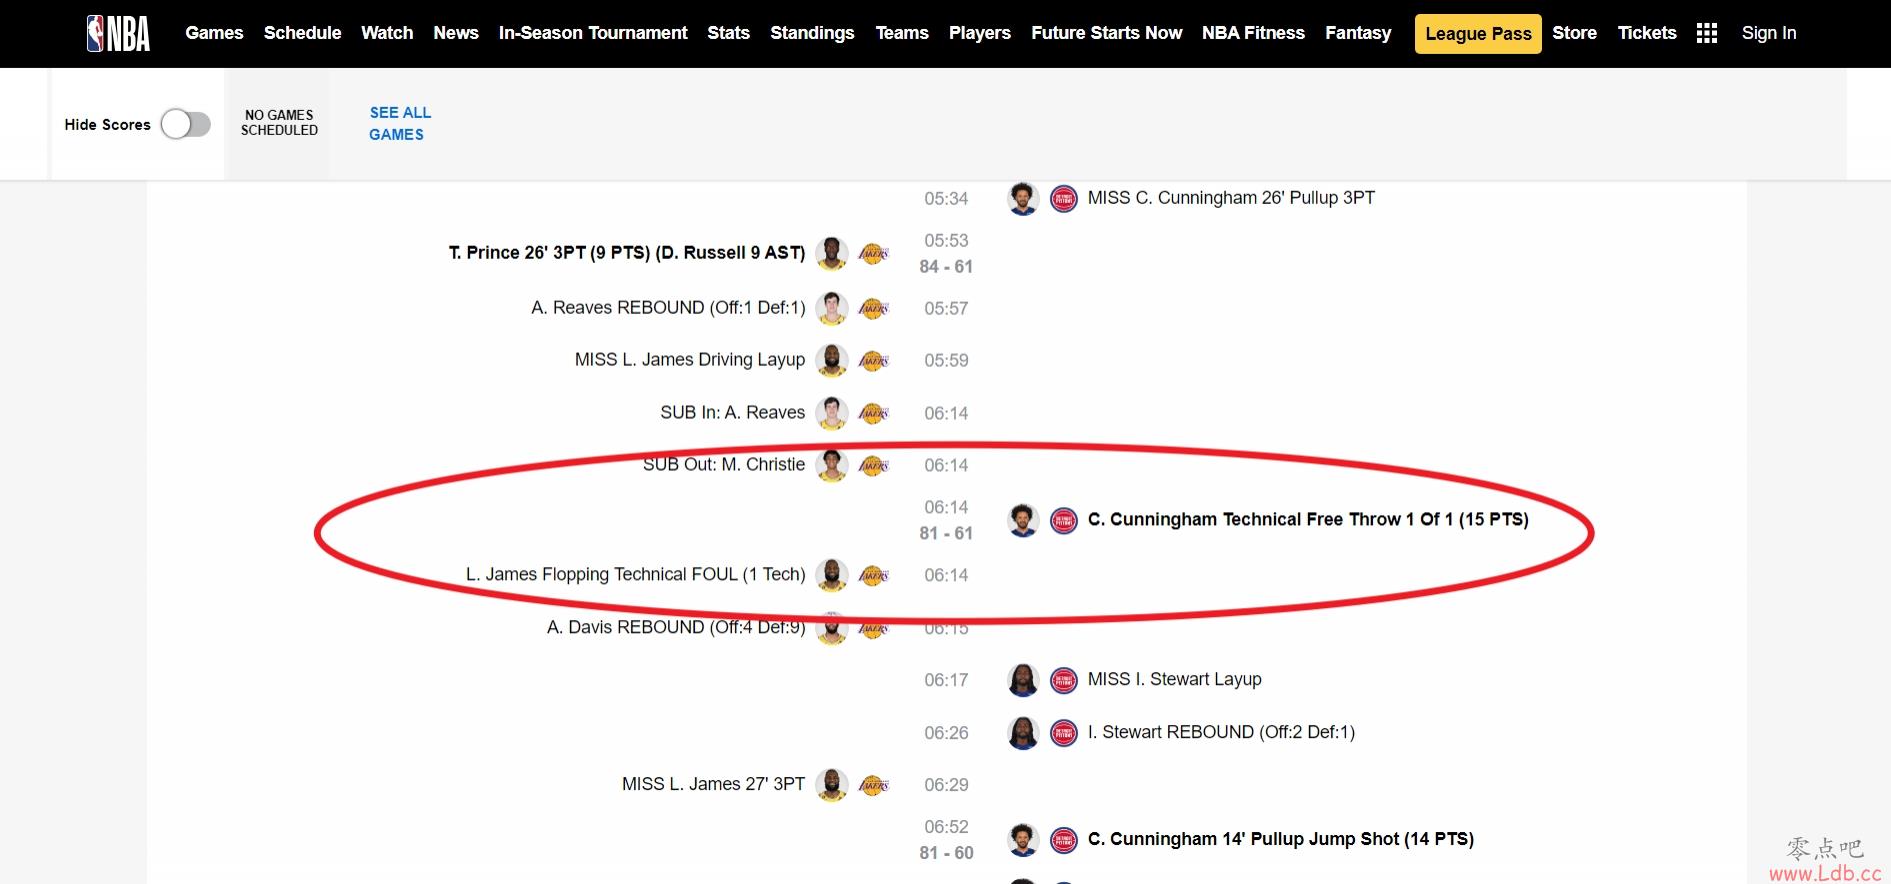
Task: Open the Players menu
Action: point(980,33)
